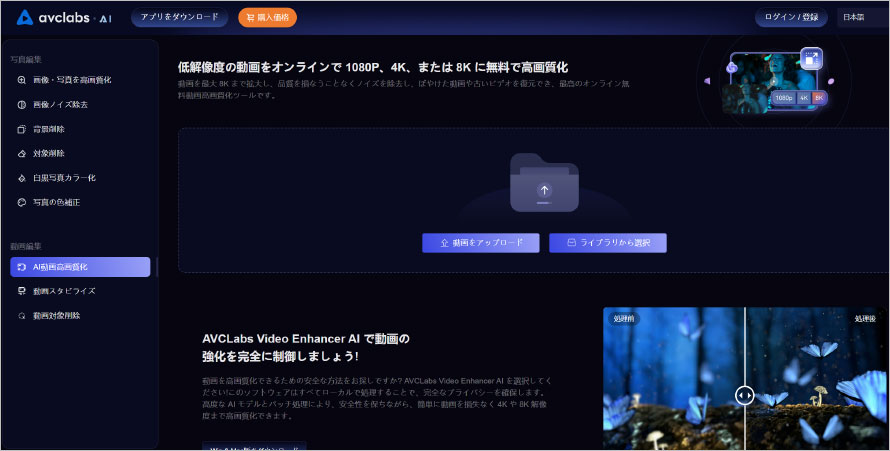
Task: Click the アプリをダウンロード button
Action: [179, 17]
